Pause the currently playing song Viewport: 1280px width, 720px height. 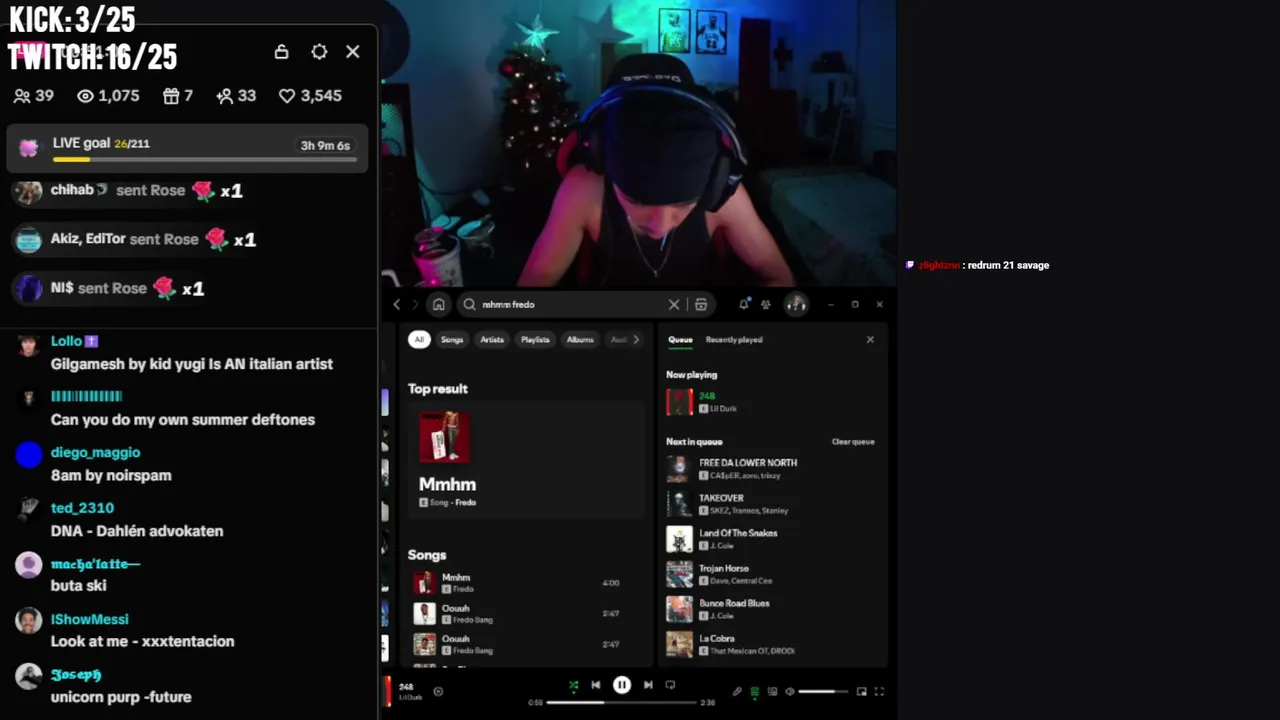pos(621,685)
